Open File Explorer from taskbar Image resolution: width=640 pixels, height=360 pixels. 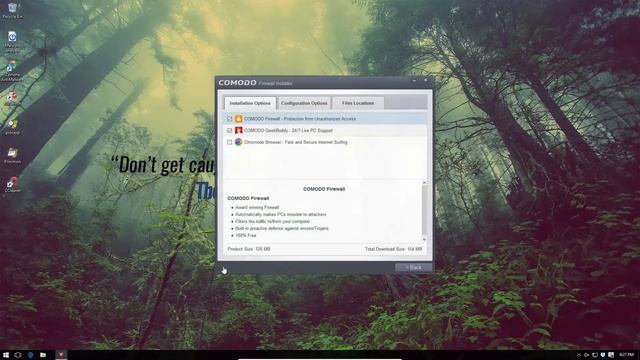click(x=43, y=355)
